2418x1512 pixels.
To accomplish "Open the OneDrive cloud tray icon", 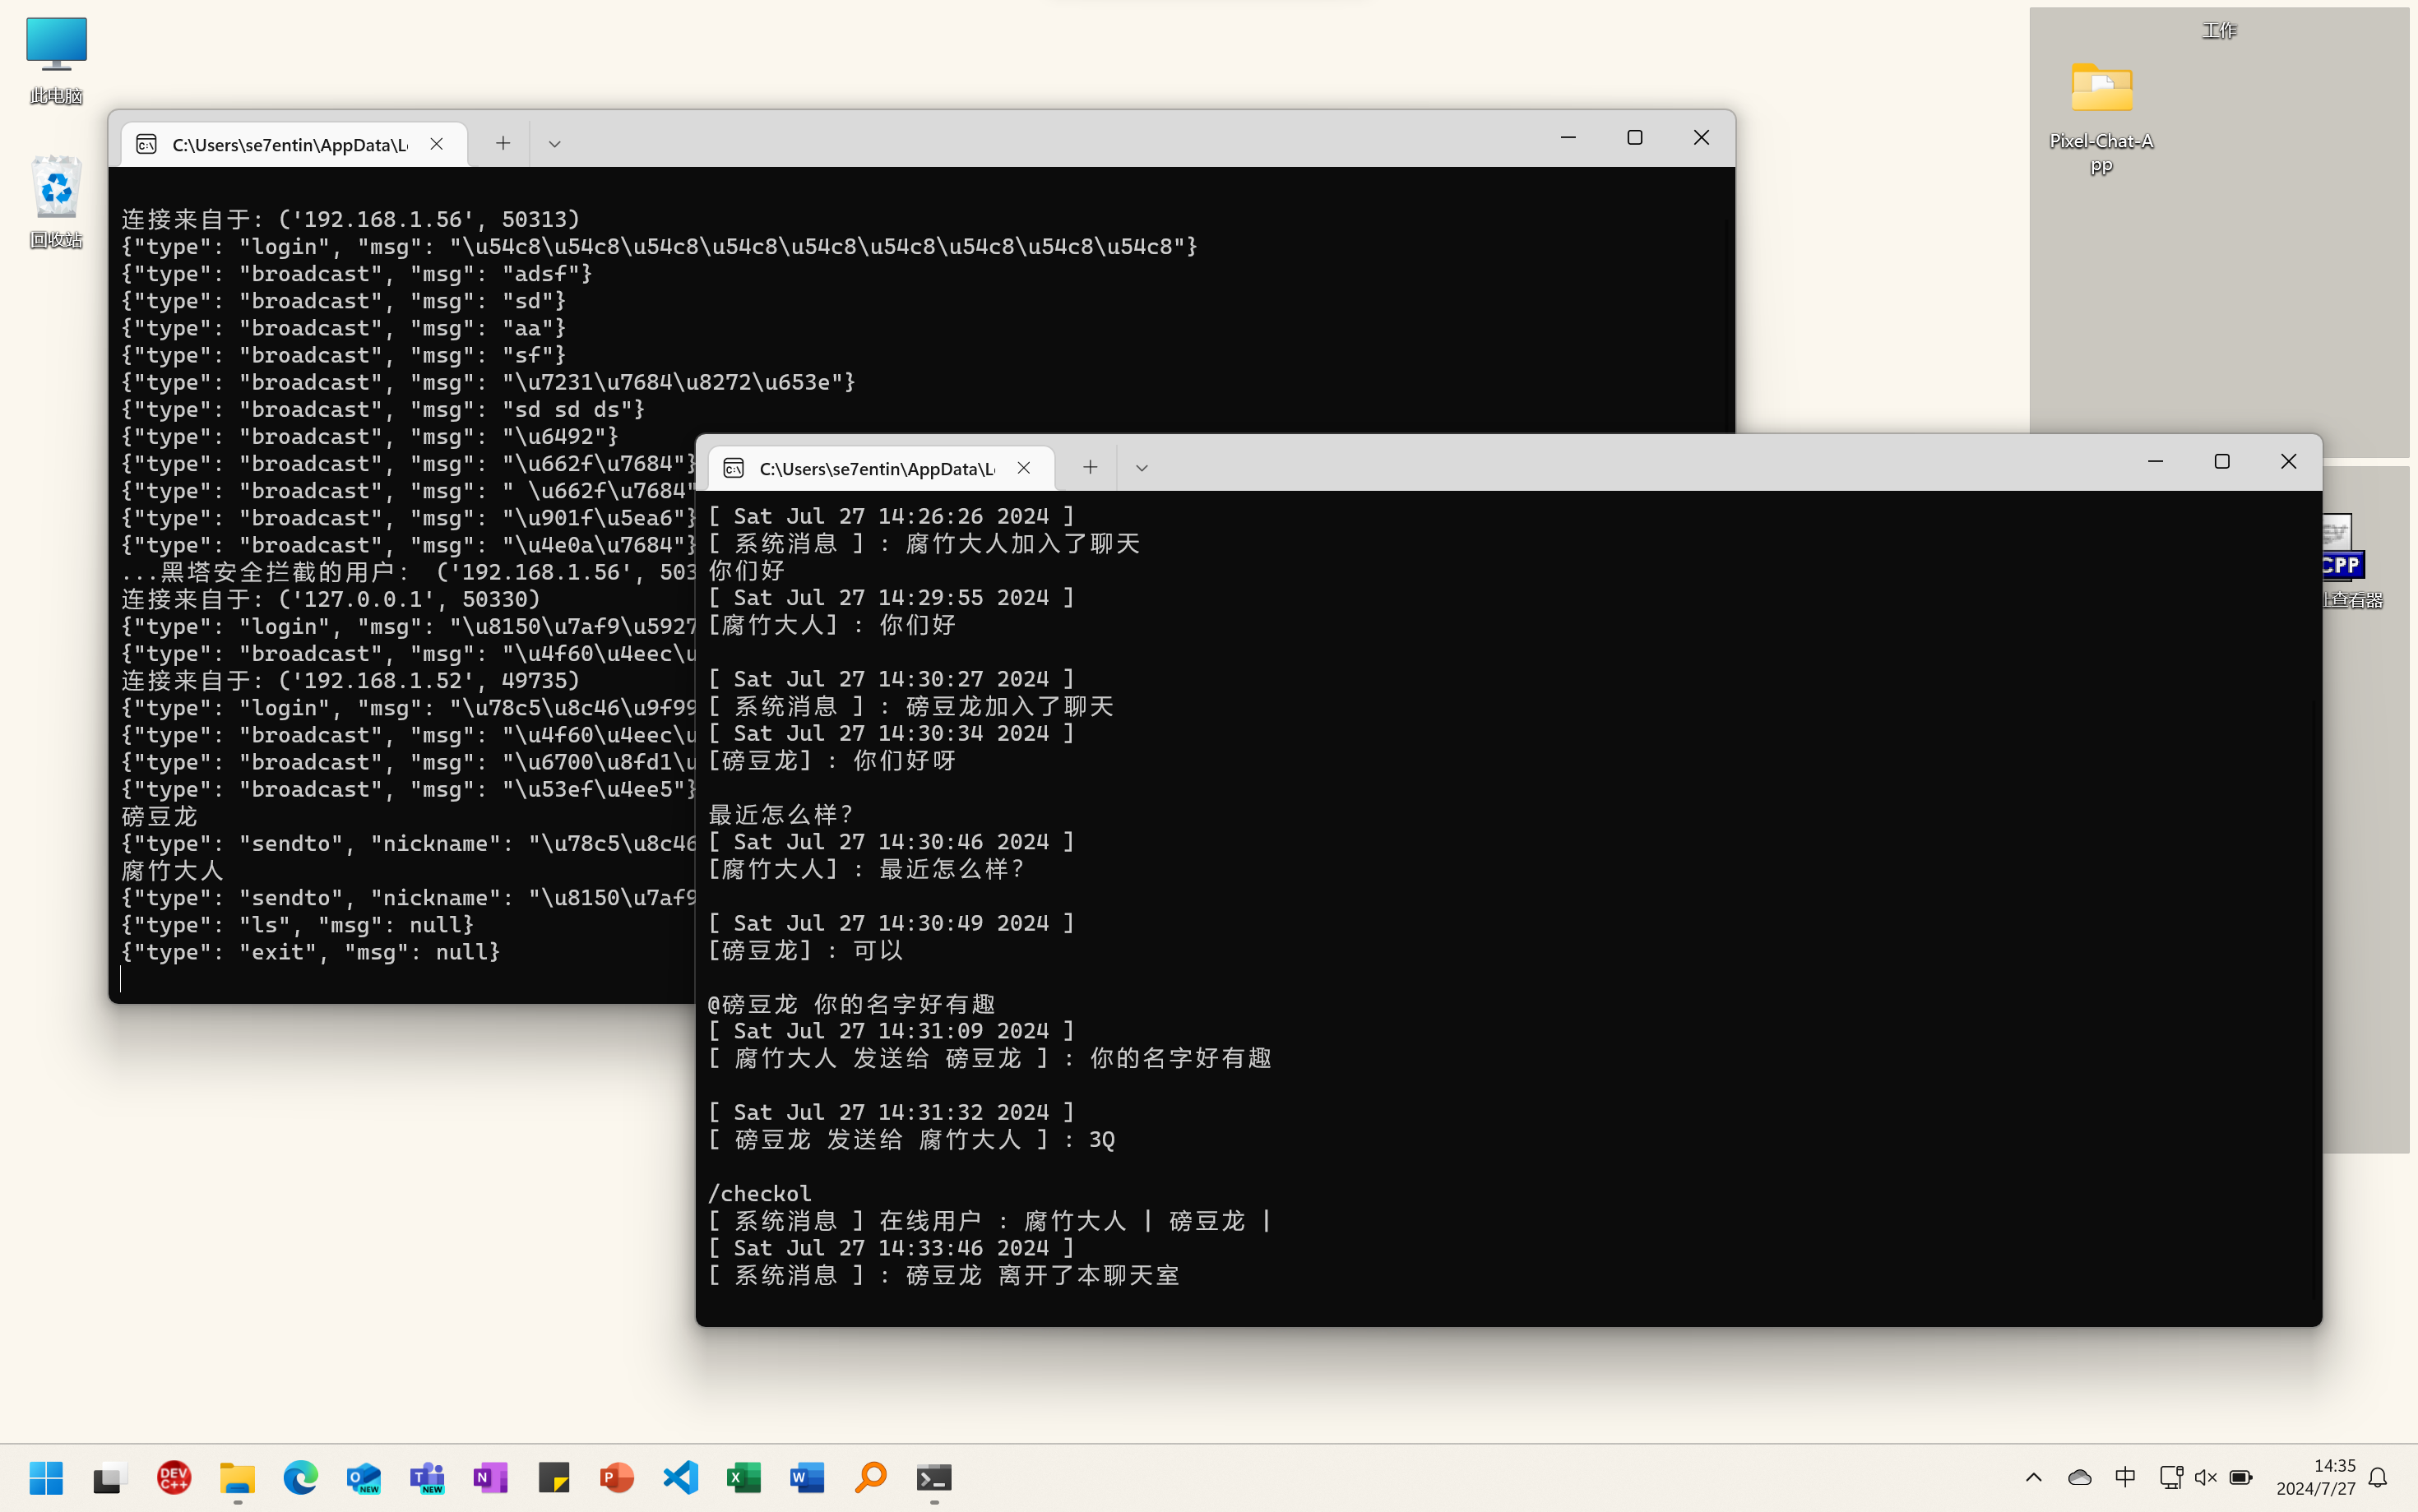I will 2080,1477.
